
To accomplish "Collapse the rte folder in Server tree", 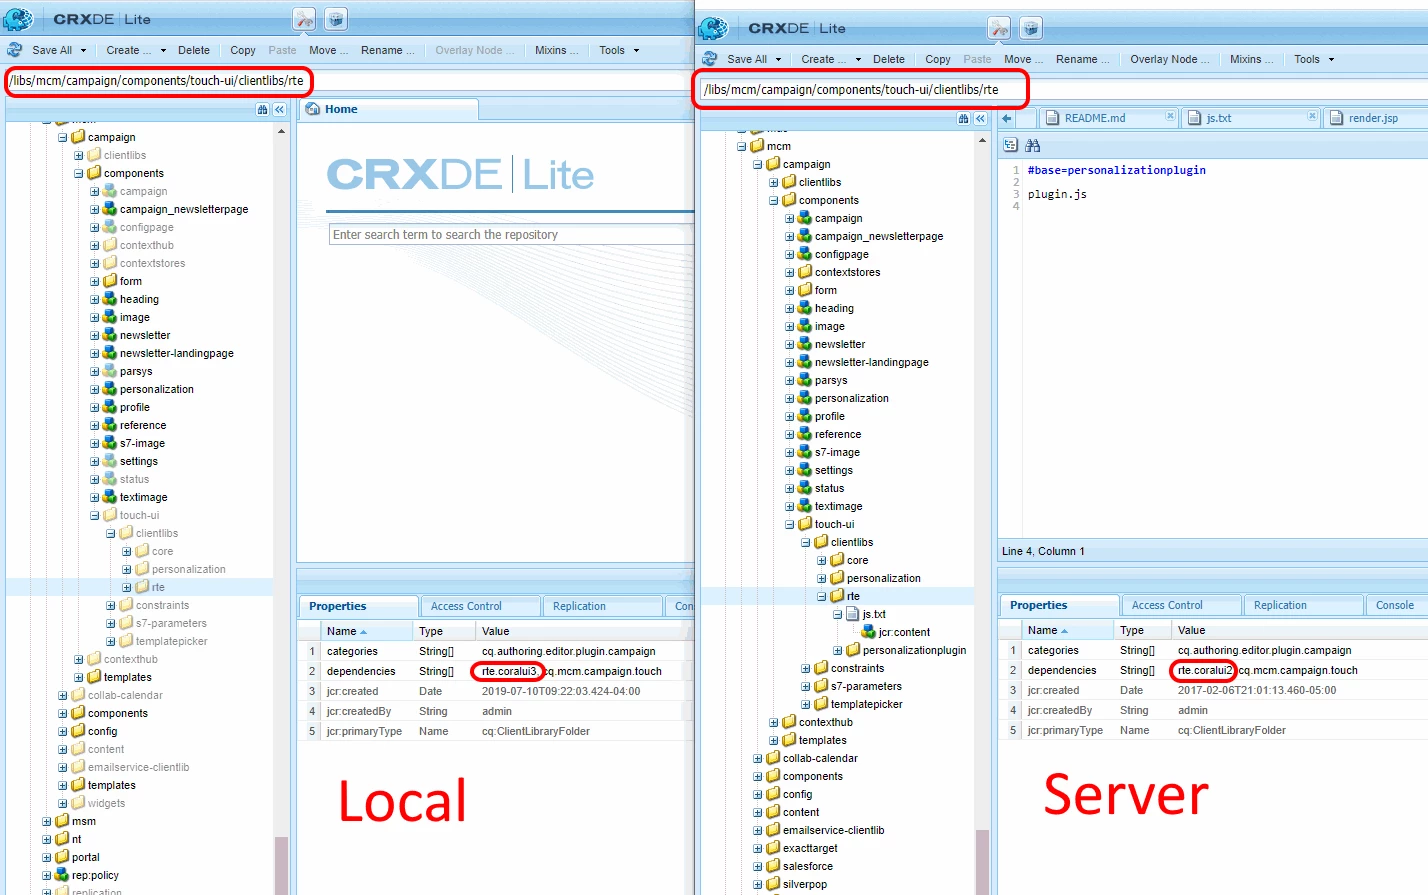I will 822,596.
